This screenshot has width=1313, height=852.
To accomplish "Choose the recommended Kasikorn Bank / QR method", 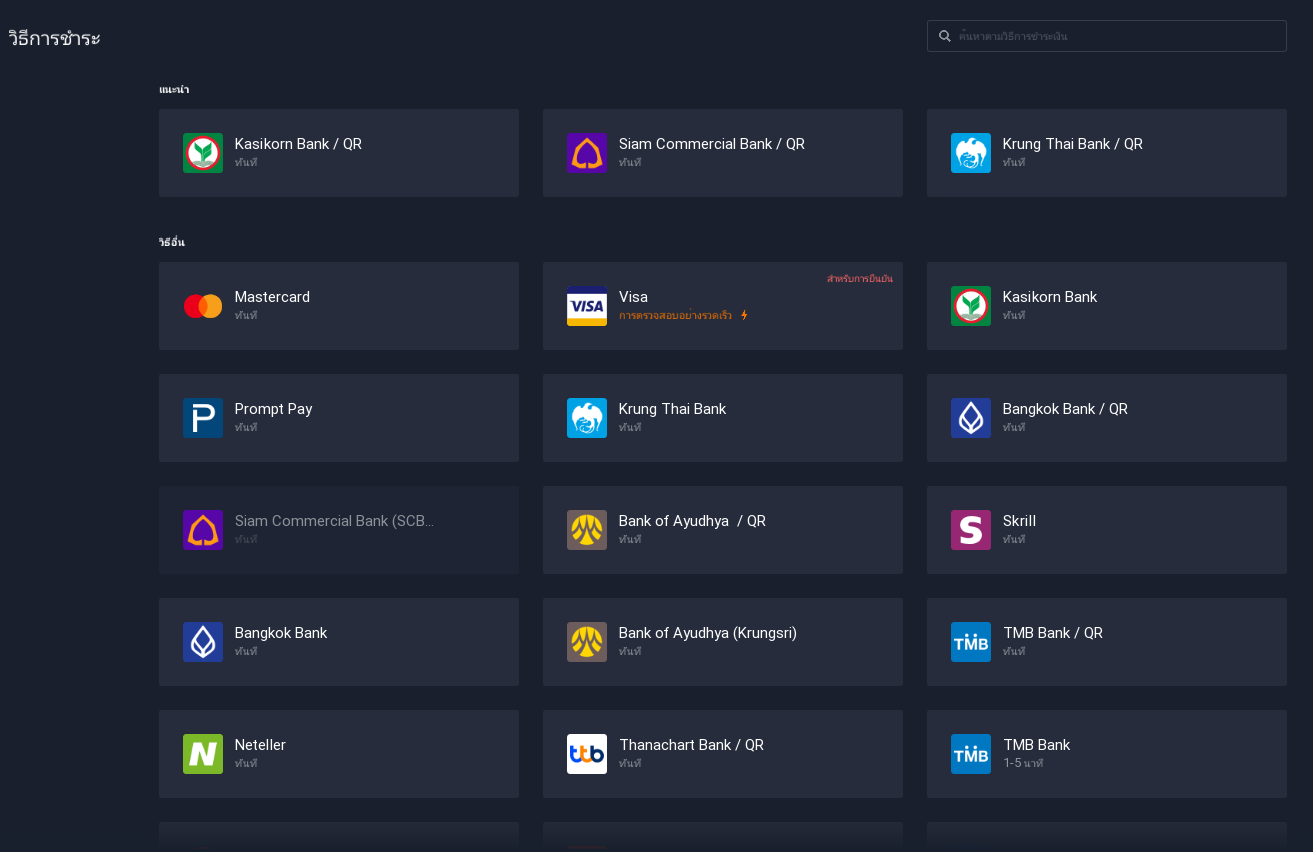I will tap(339, 153).
